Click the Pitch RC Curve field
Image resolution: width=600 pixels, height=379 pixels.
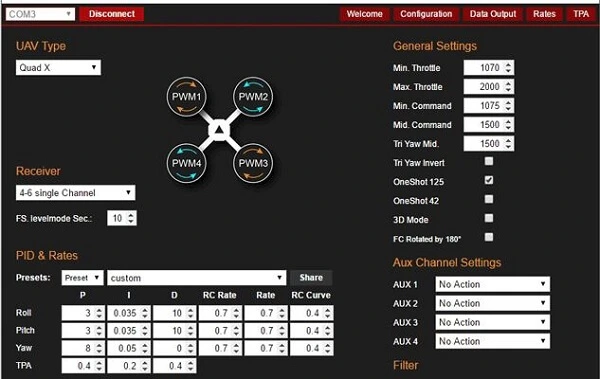312,331
